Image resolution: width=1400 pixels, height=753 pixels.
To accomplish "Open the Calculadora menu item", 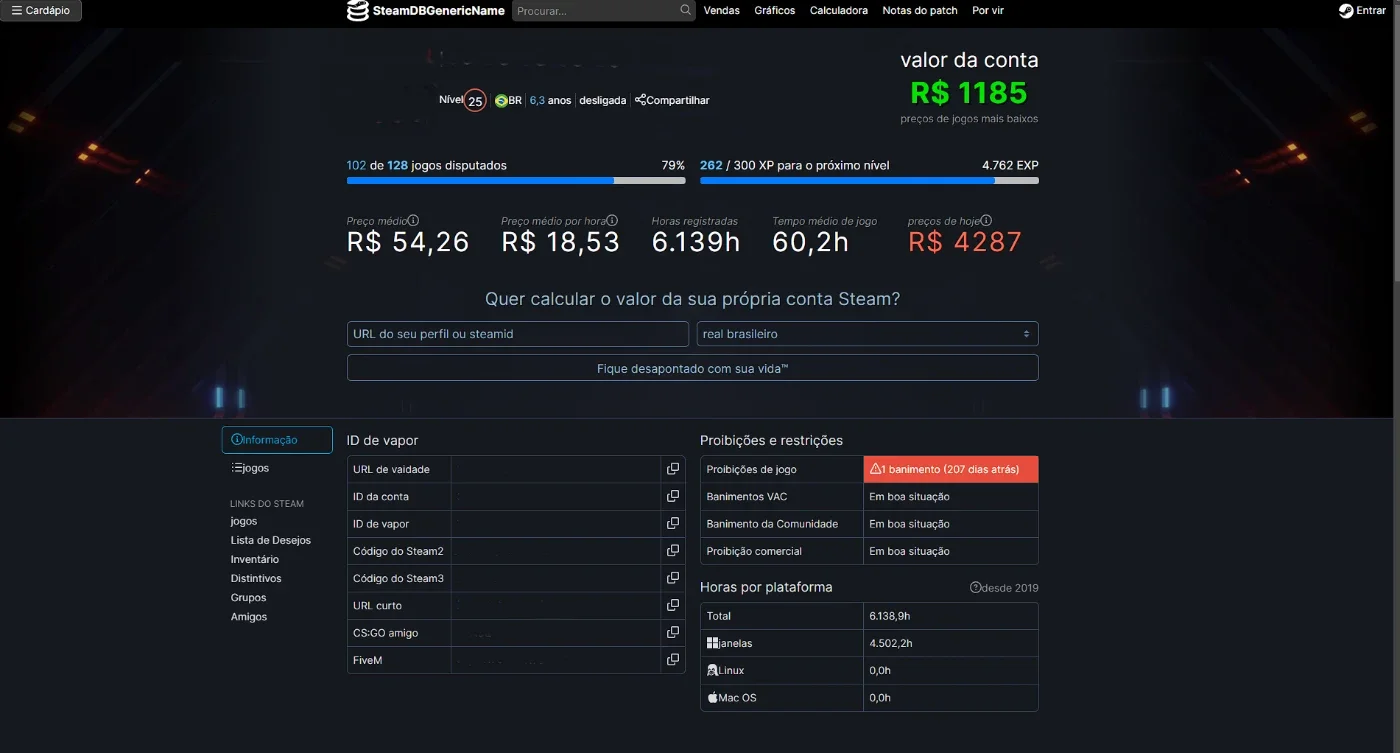I will click(x=839, y=11).
